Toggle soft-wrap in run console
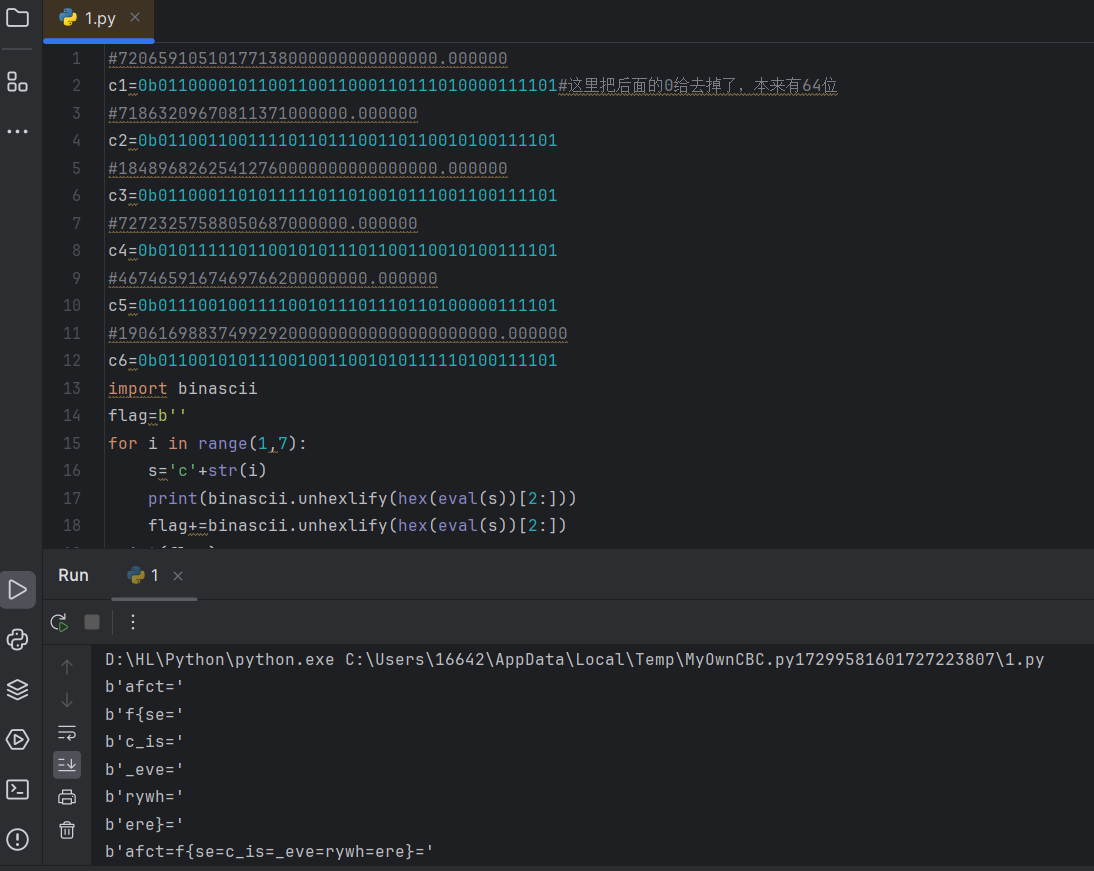This screenshot has height=871, width=1094. click(x=67, y=732)
